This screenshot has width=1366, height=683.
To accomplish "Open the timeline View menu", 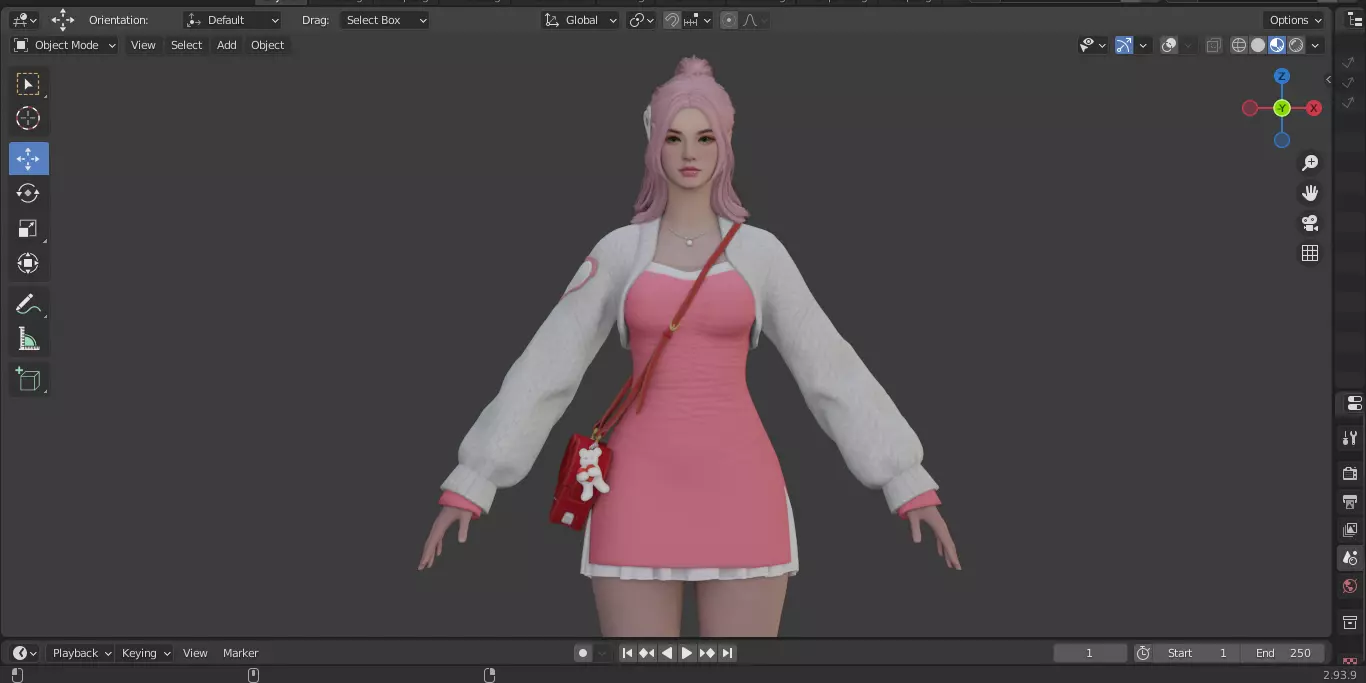I will (x=195, y=653).
